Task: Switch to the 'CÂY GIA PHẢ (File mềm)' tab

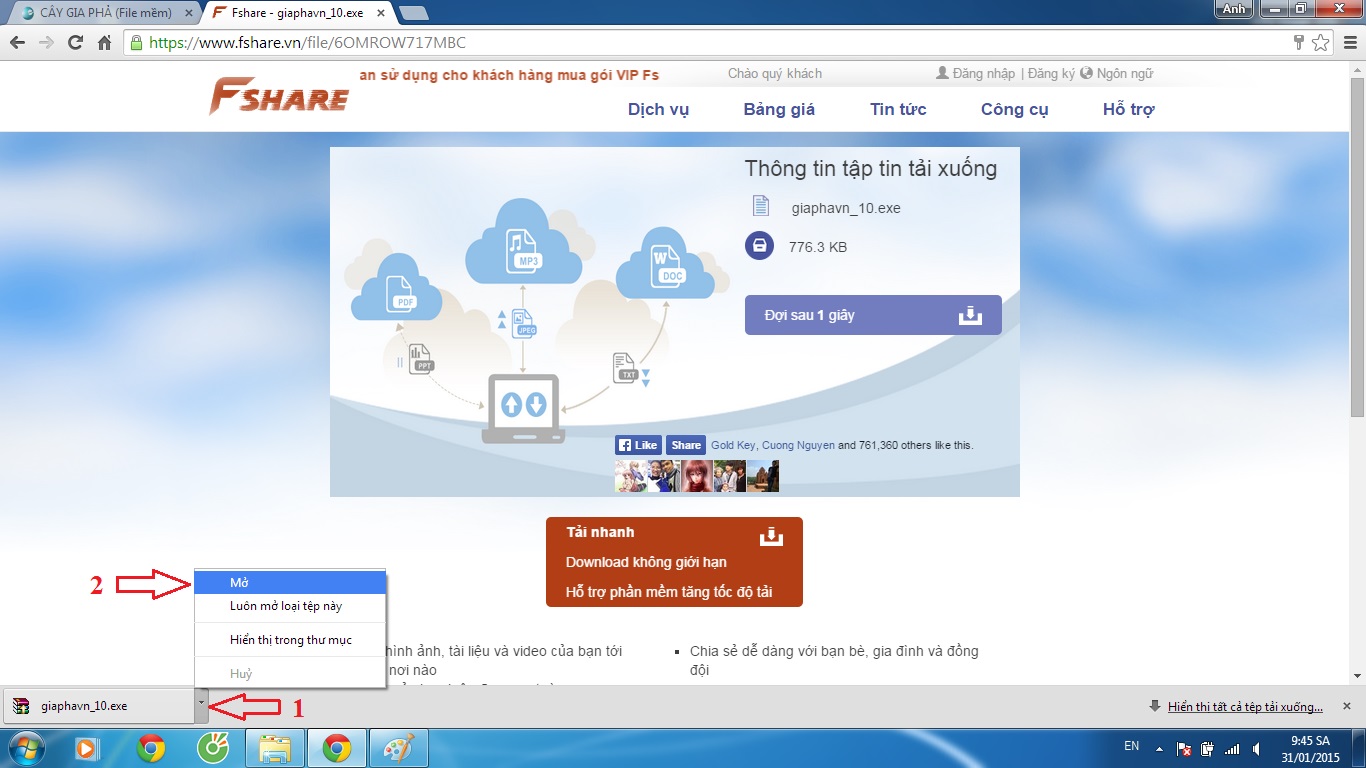Action: (105, 13)
